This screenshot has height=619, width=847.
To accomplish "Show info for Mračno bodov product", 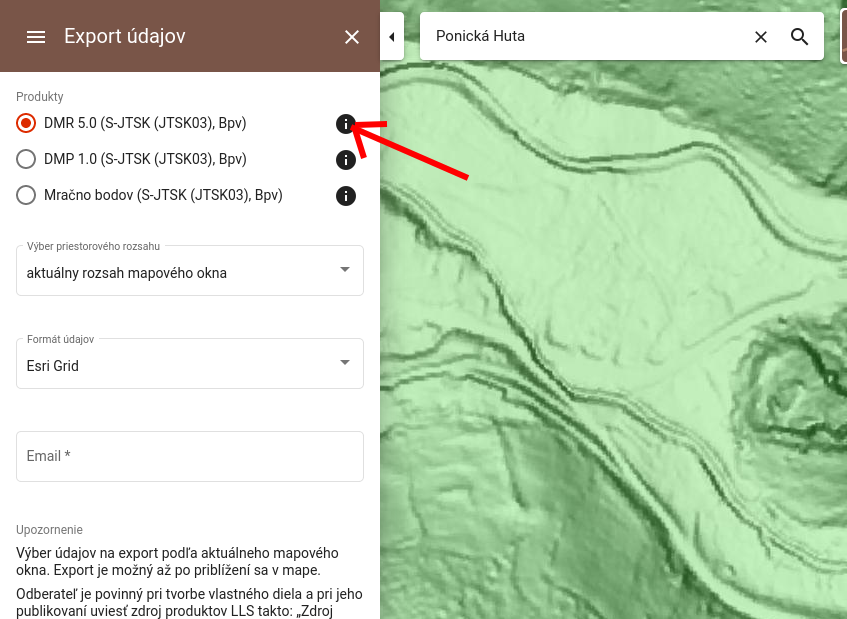I will coord(346,196).
